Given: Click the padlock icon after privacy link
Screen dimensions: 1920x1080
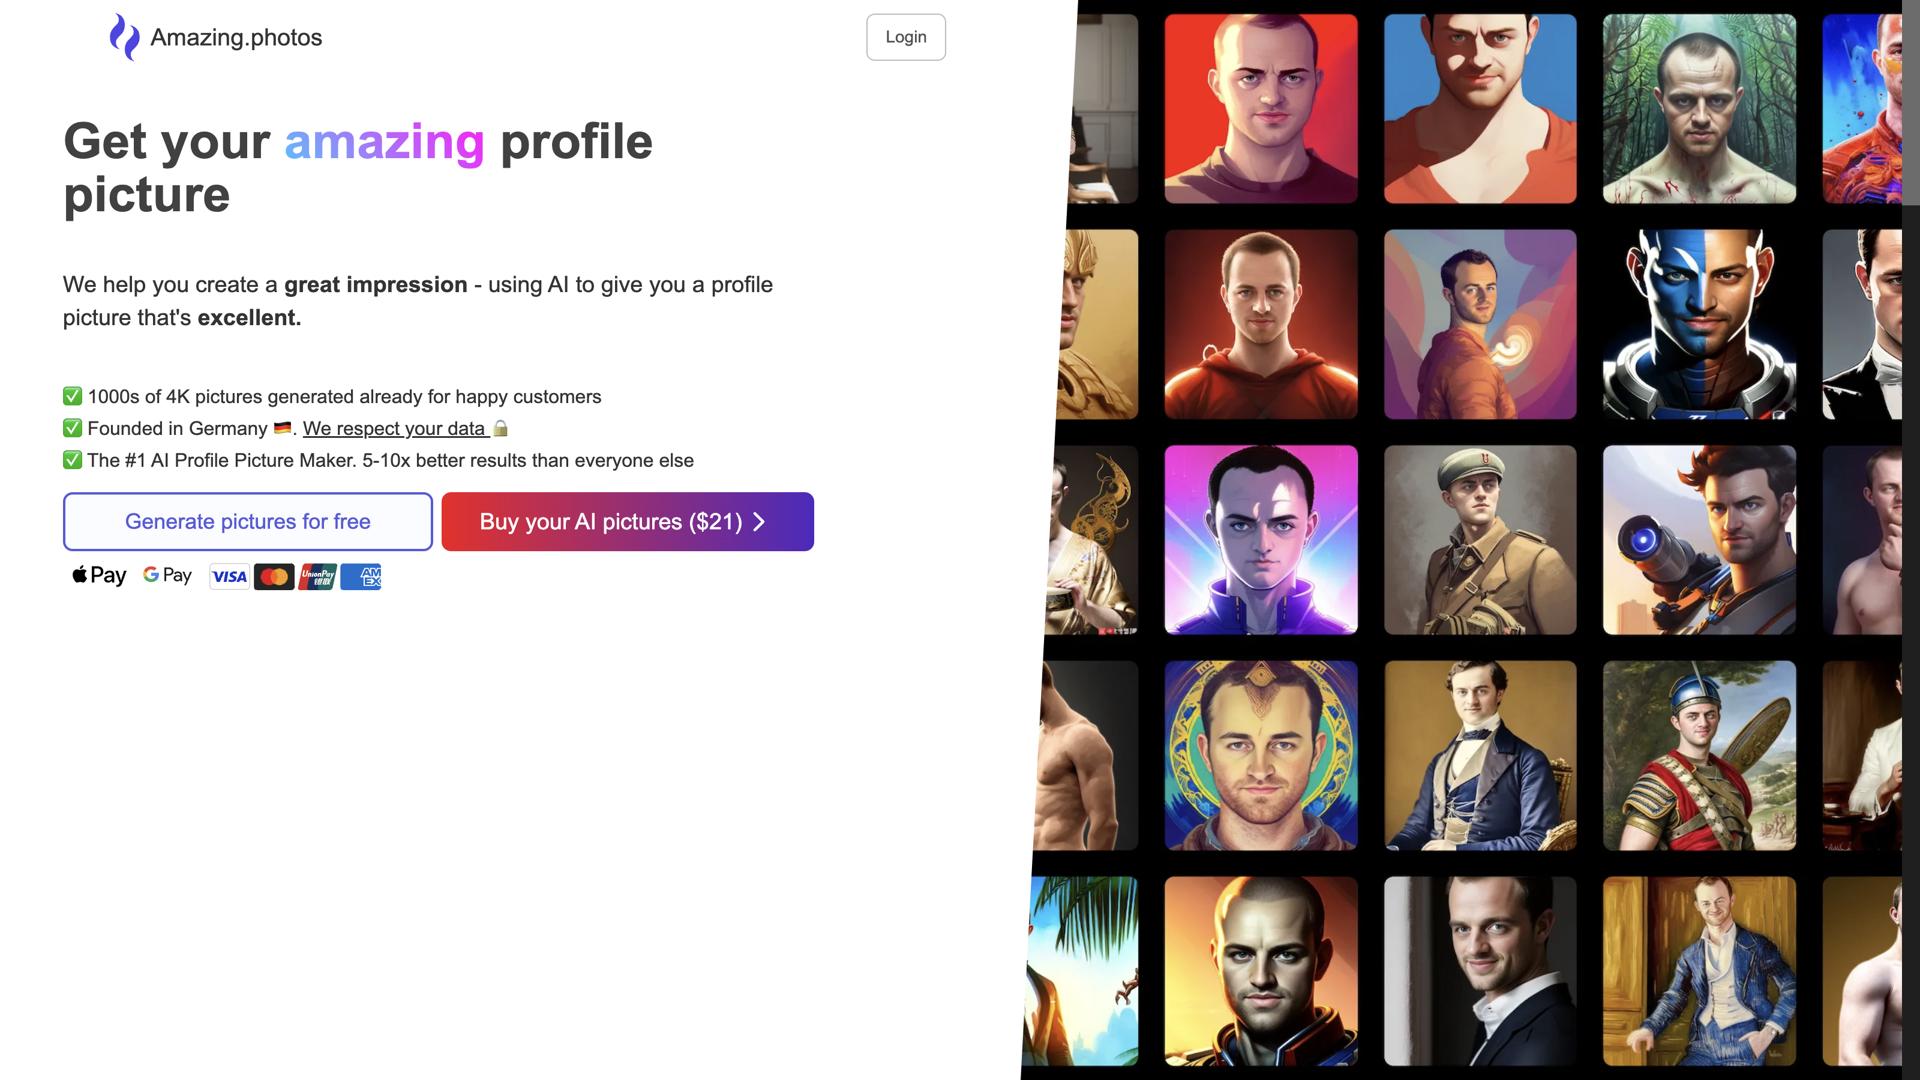Looking at the screenshot, I should point(501,428).
